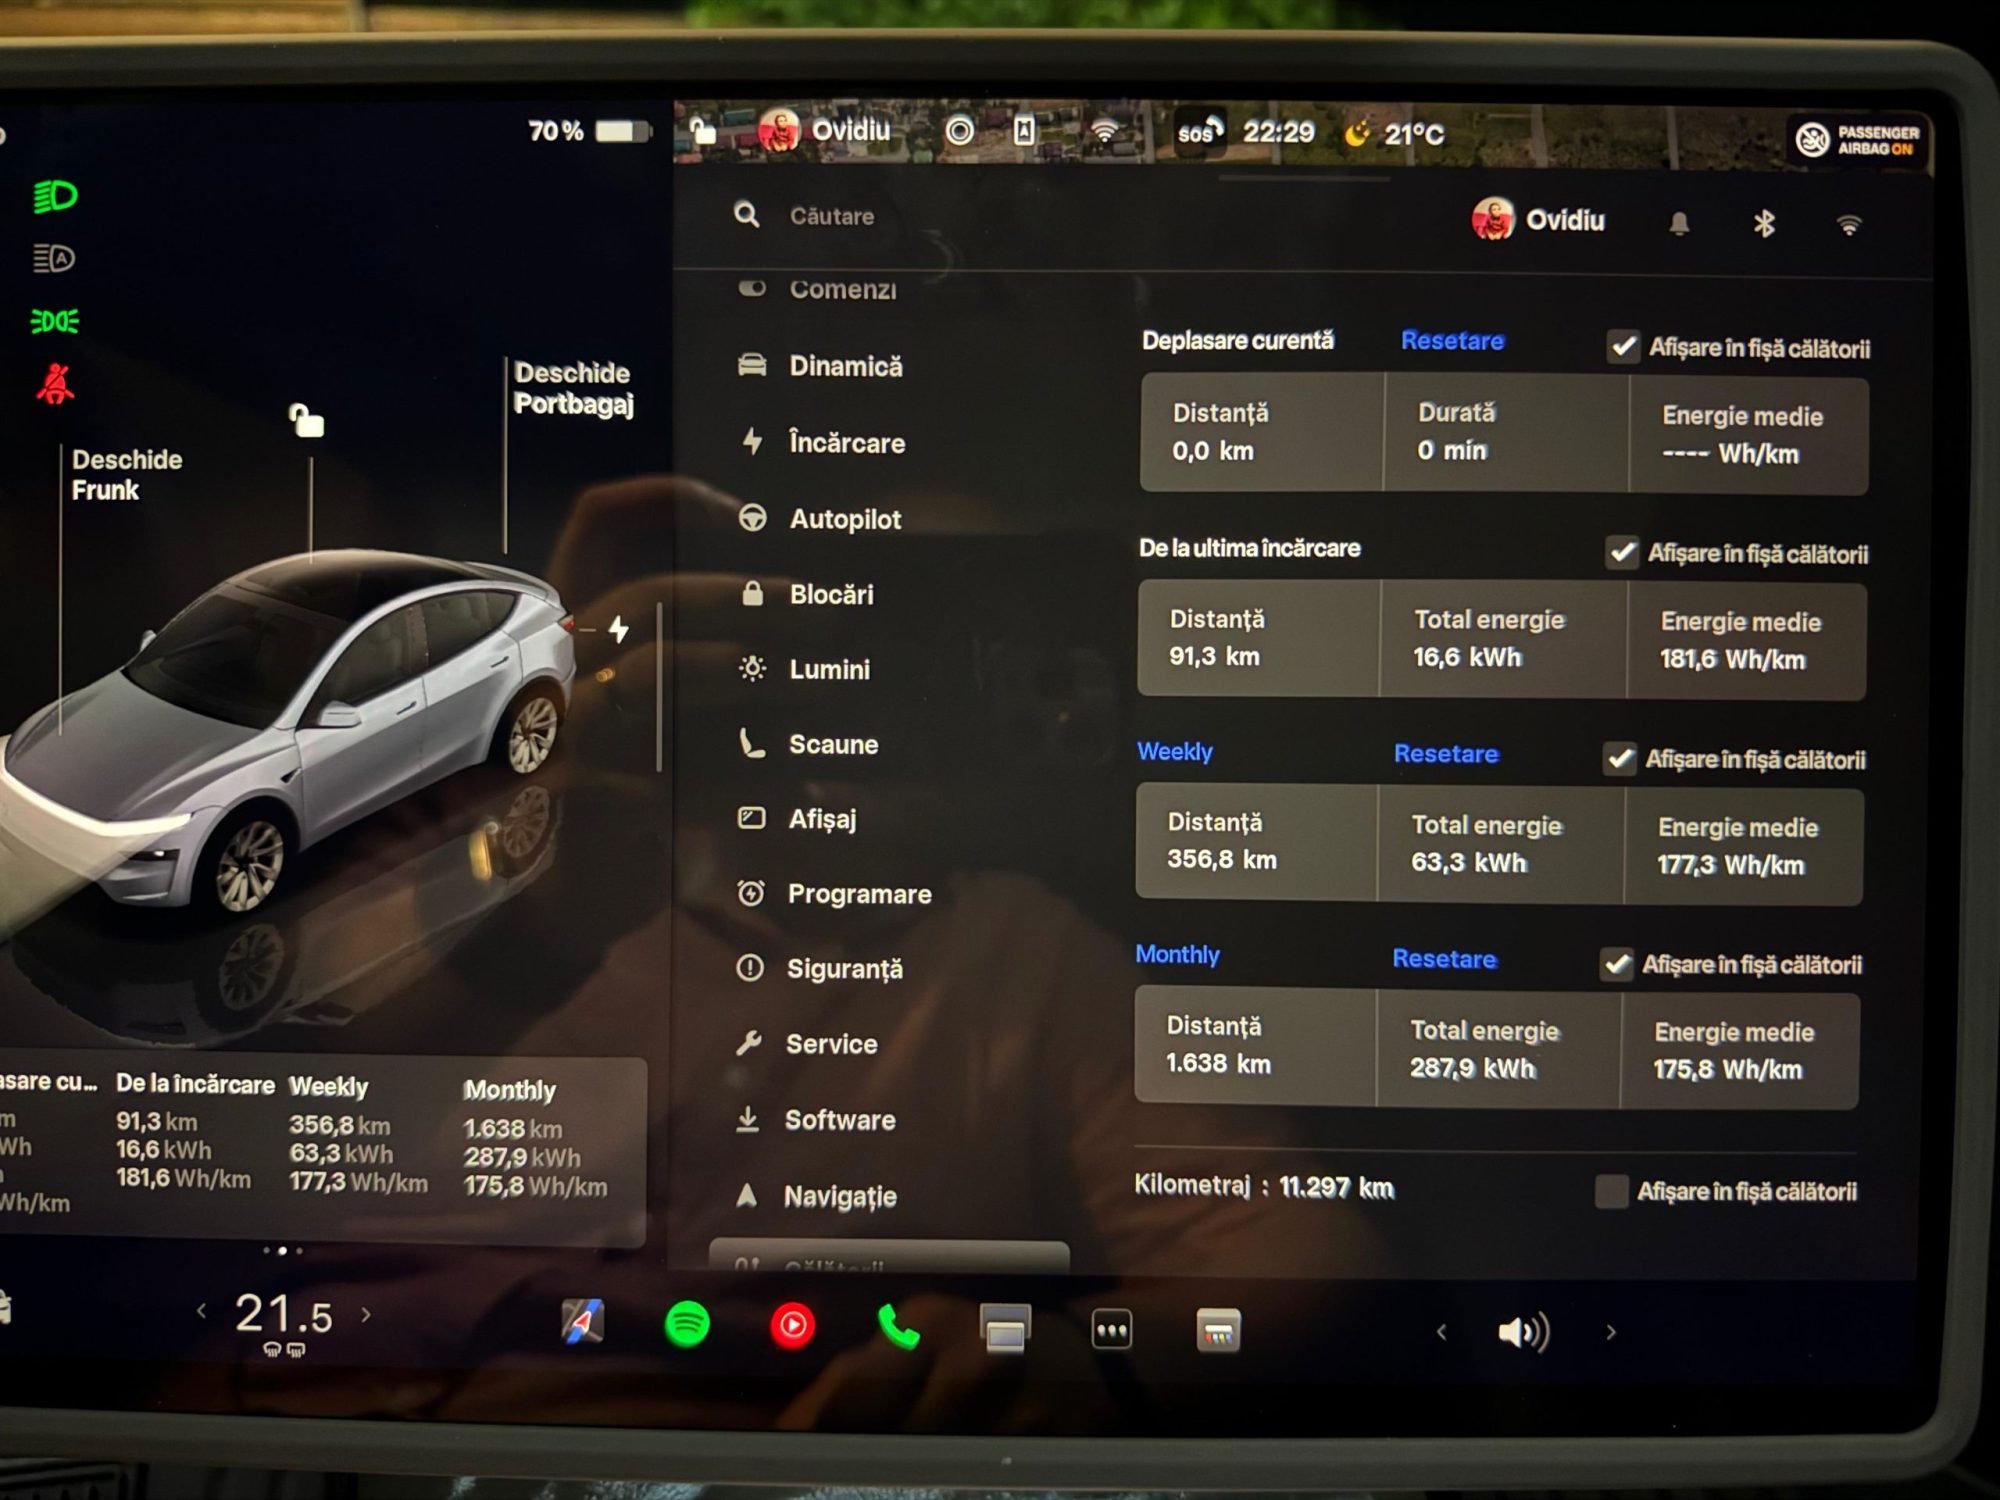2000x1500 pixels.
Task: Increase cabin temperature with right arrow
Action: pyautogui.click(x=366, y=1314)
